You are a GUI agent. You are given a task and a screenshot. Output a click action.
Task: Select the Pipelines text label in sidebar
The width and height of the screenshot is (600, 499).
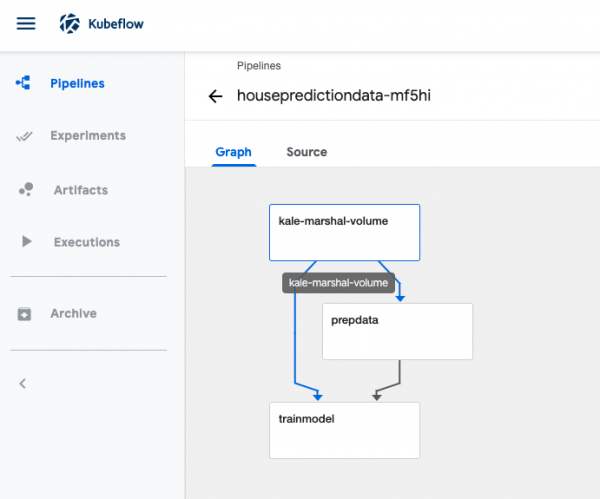point(77,84)
